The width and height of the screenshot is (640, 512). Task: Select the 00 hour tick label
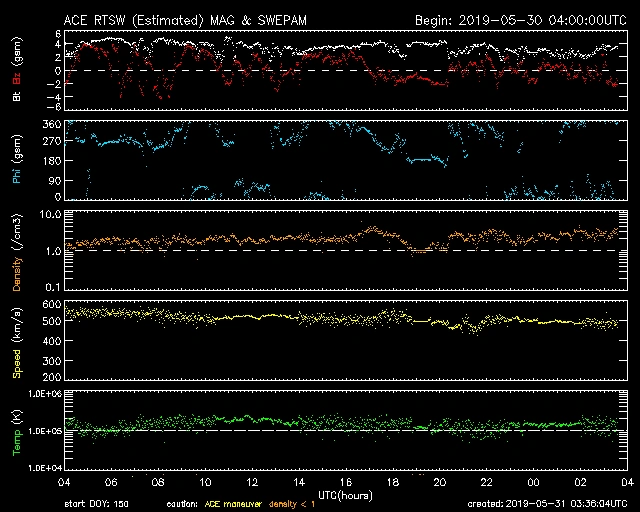pos(532,482)
